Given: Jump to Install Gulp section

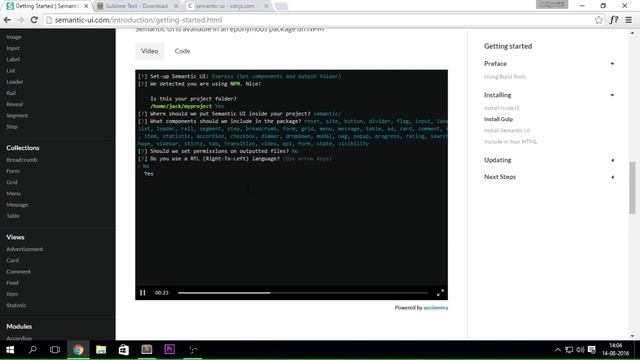Looking at the screenshot, I should point(498,119).
